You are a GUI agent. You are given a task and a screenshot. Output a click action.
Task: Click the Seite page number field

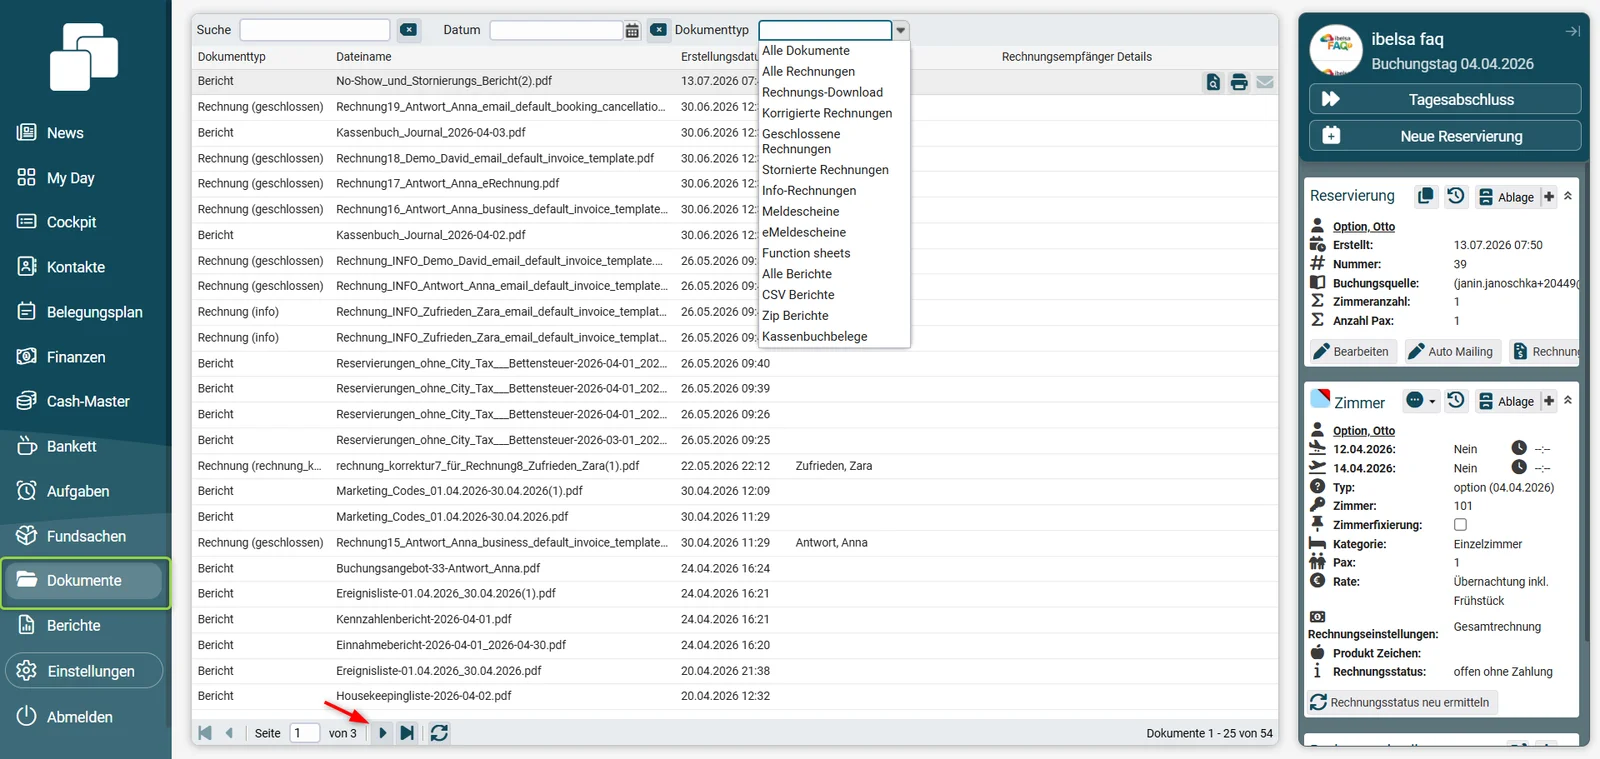(x=305, y=733)
